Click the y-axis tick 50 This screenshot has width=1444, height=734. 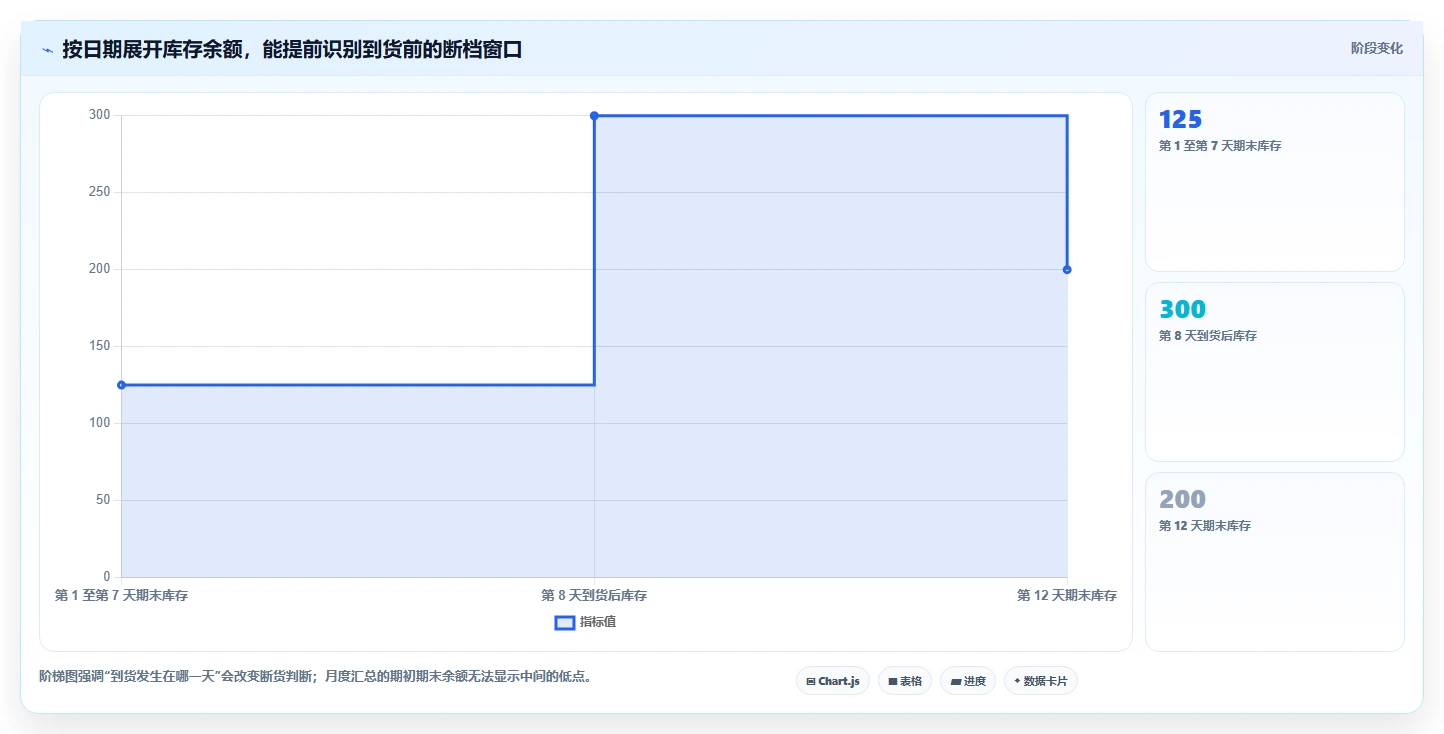click(103, 500)
